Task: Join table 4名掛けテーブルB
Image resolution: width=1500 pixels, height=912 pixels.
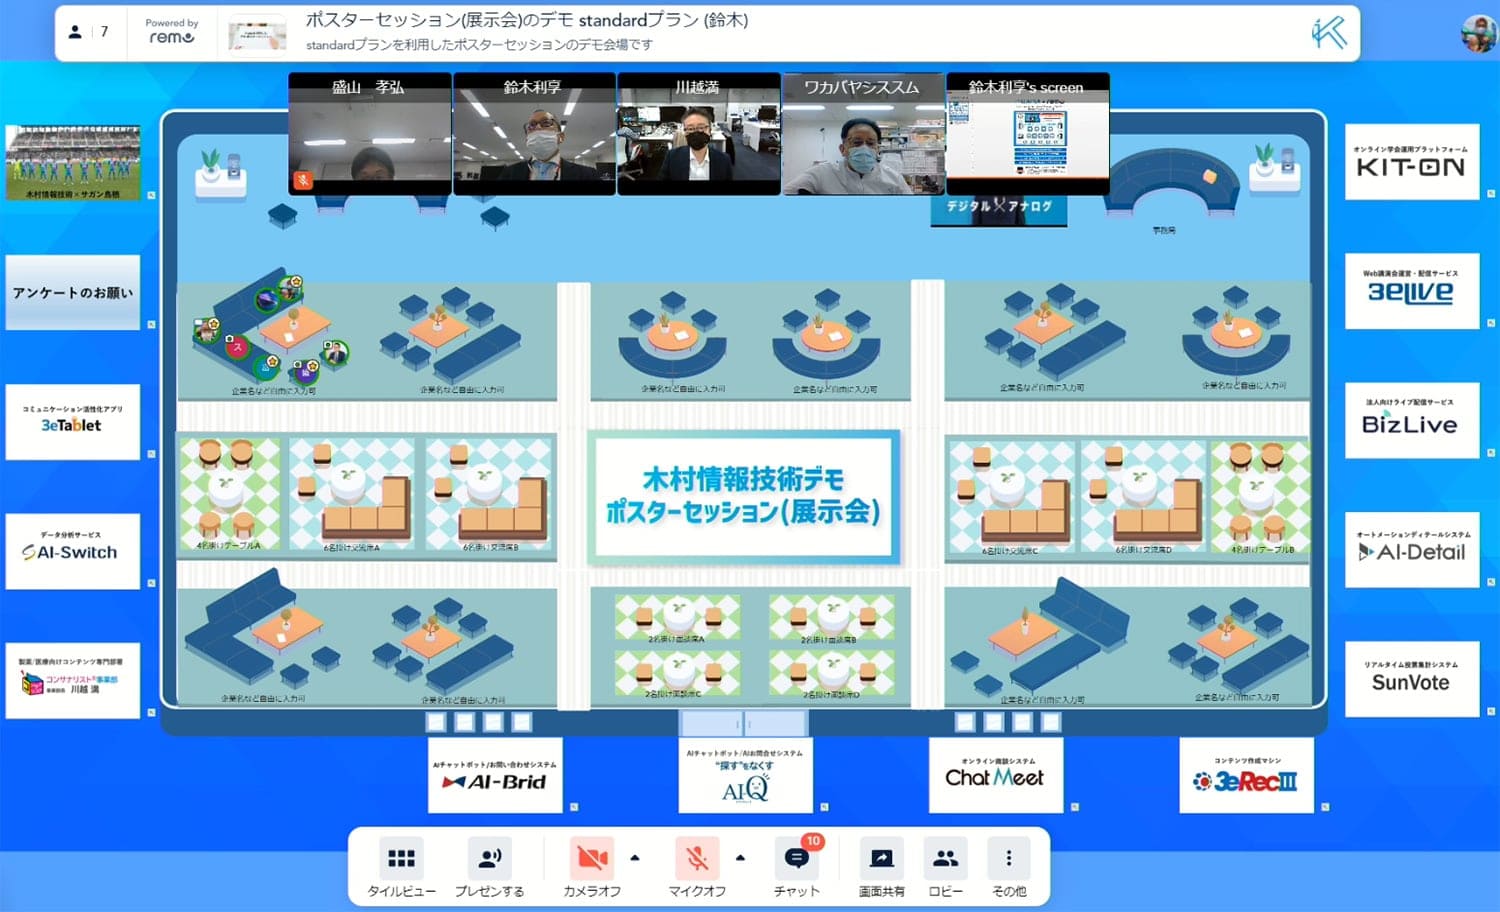Action: tap(1260, 497)
